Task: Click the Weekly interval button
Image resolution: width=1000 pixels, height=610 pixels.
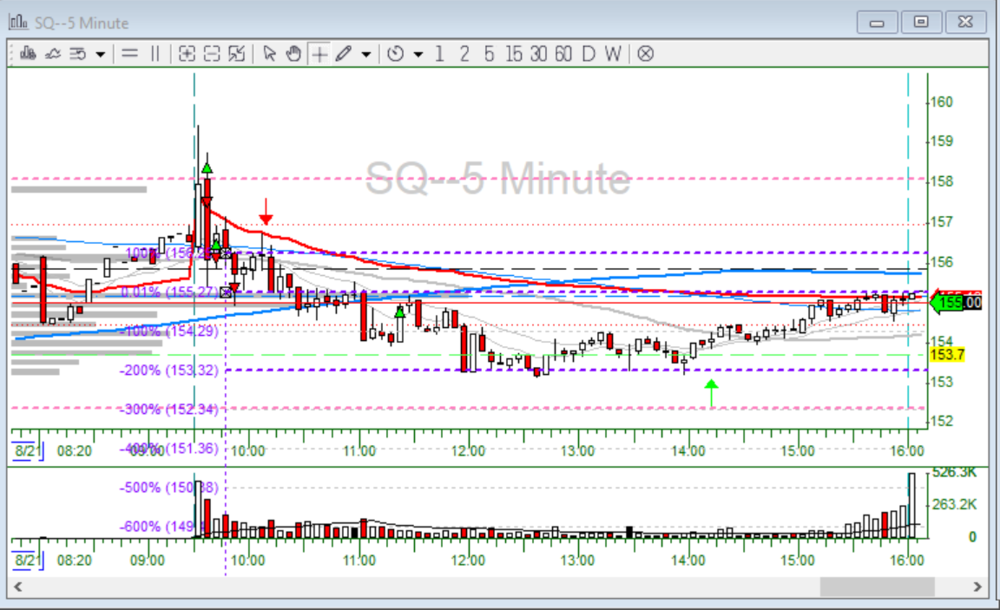Action: click(x=611, y=54)
